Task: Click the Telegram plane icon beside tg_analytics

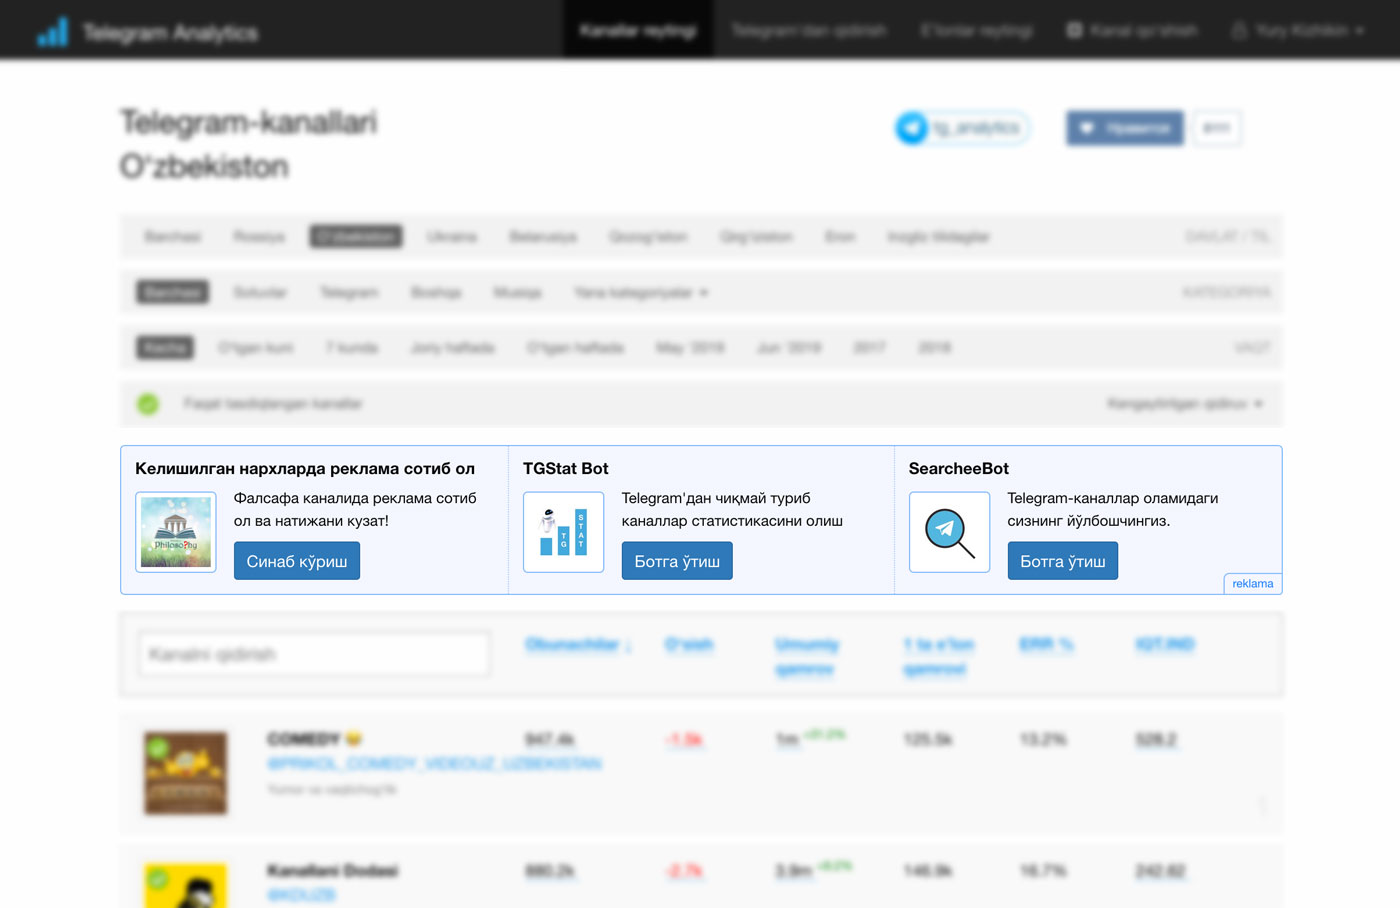Action: [x=911, y=128]
